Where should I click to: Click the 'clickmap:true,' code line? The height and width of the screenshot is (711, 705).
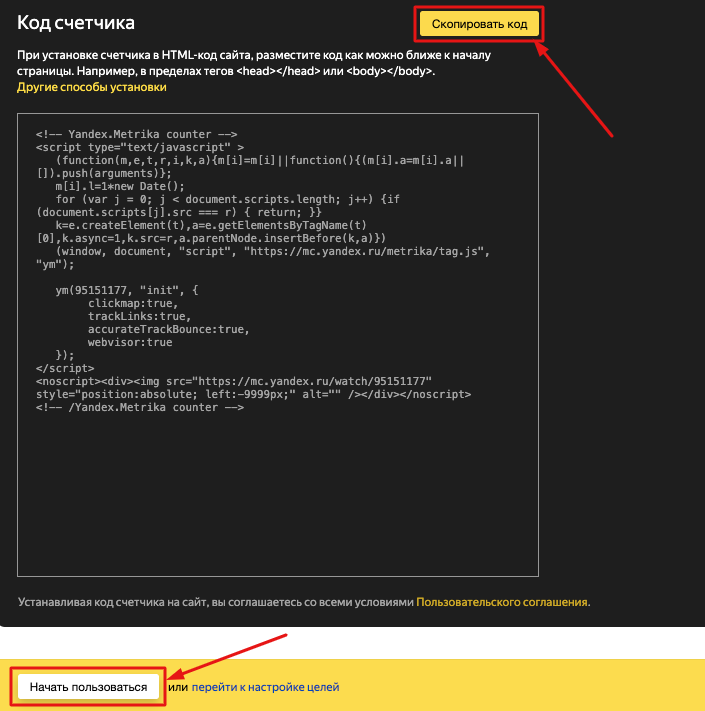[x=133, y=303]
